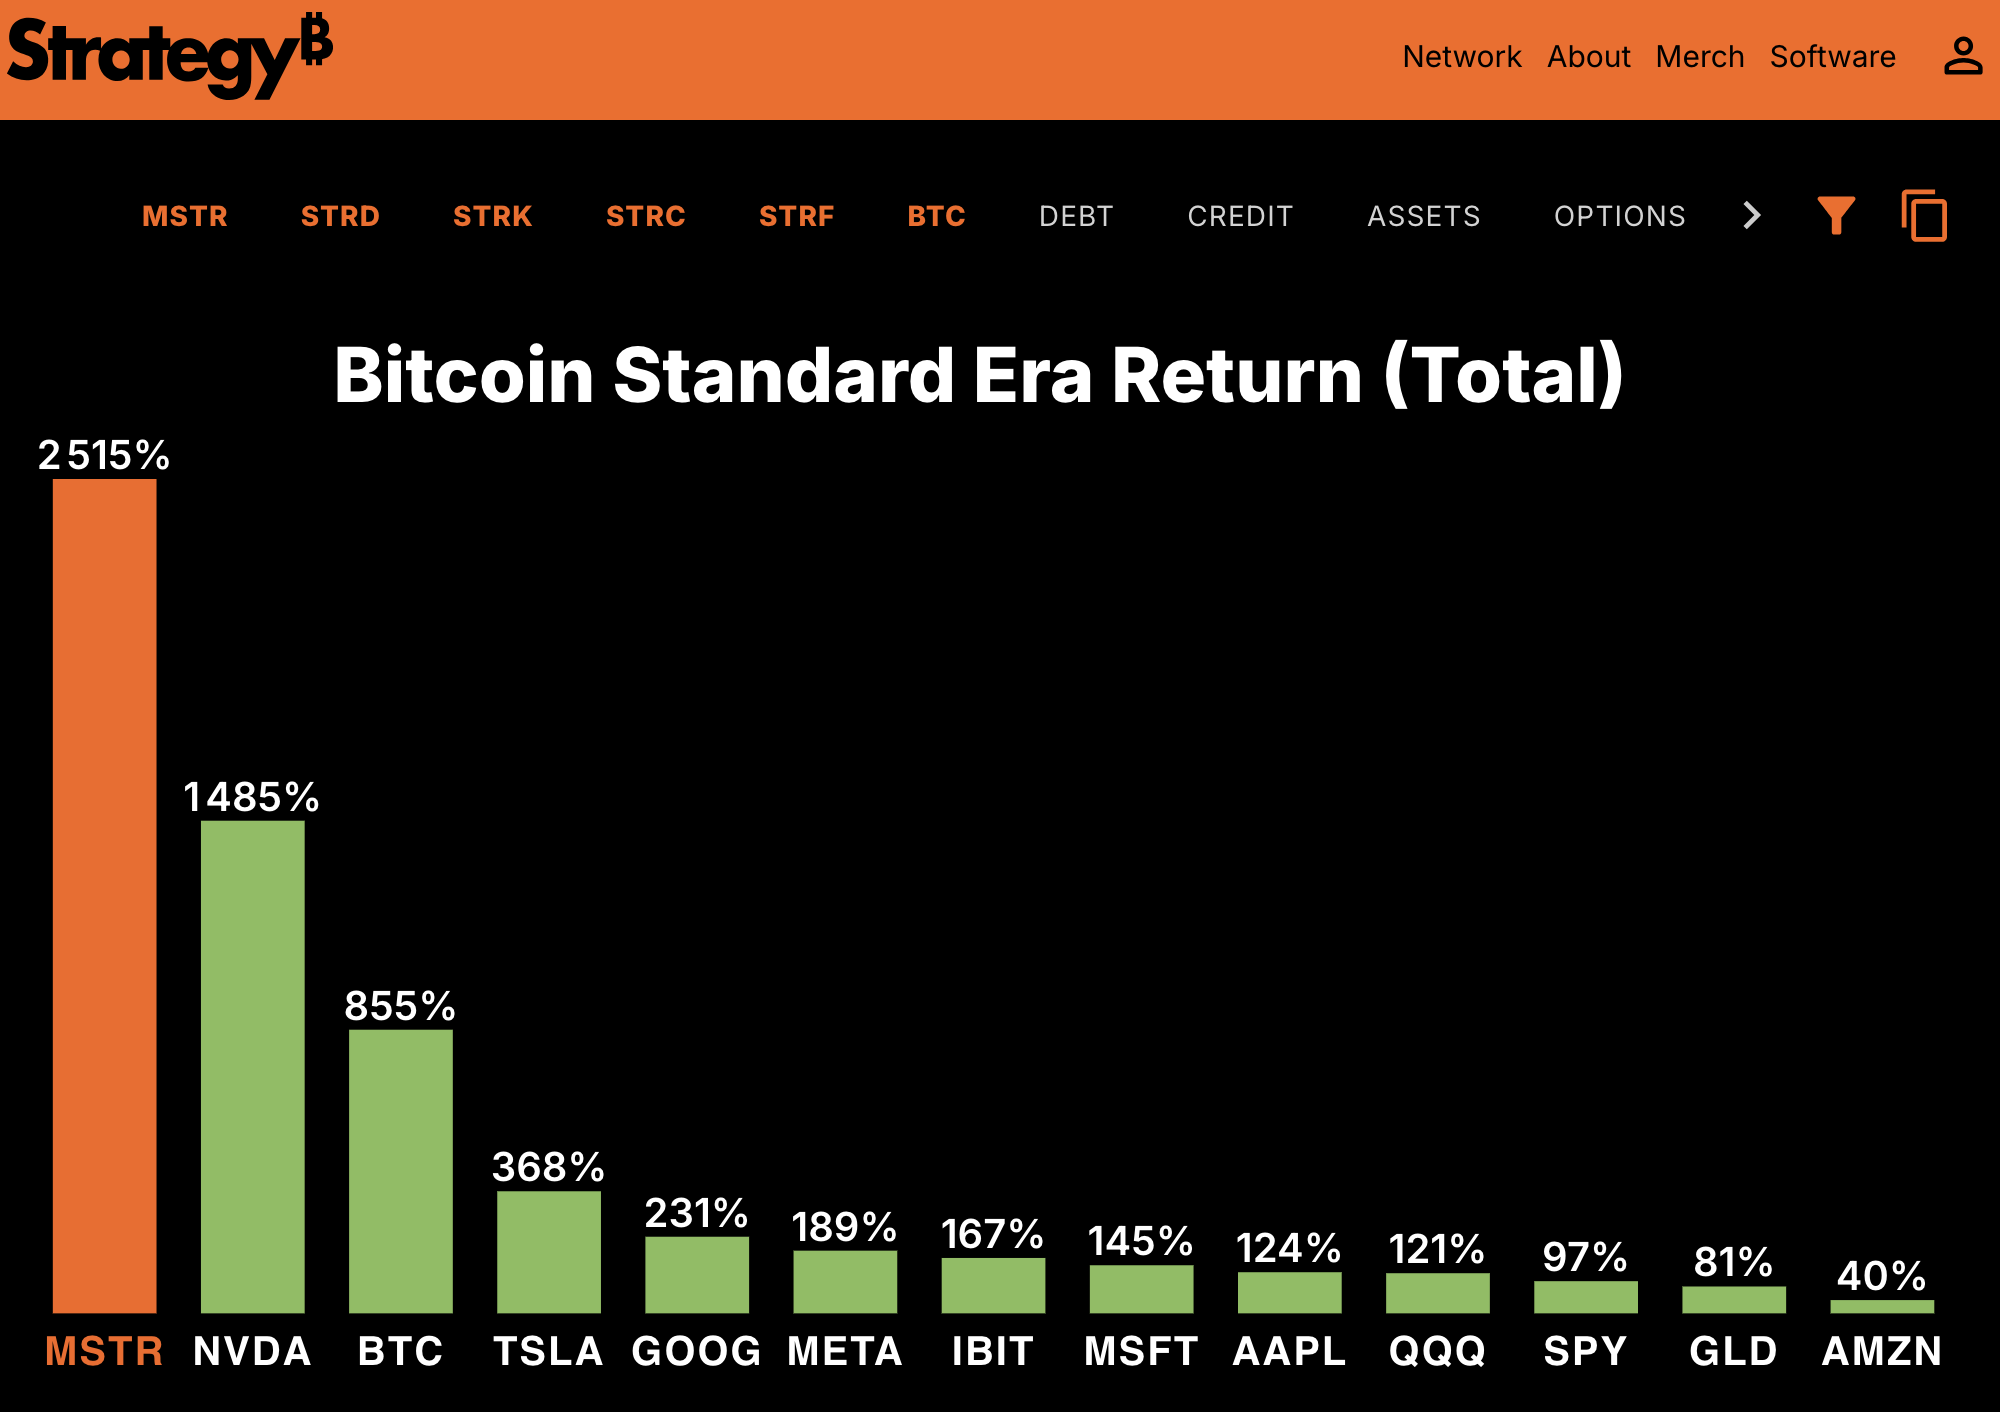This screenshot has height=1412, width=2000.
Task: View the ASSETS tab
Action: coord(1424,216)
